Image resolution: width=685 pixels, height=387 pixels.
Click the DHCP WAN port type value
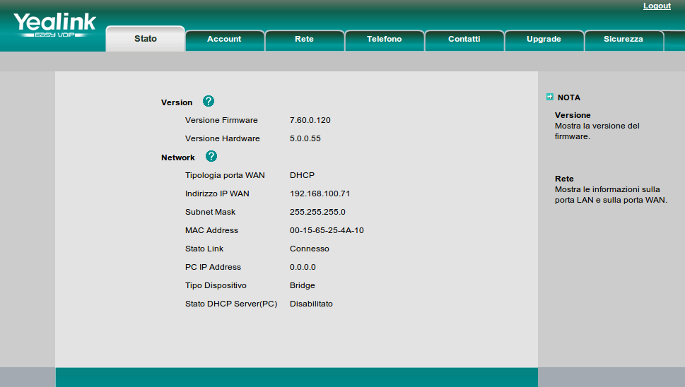[x=302, y=175]
